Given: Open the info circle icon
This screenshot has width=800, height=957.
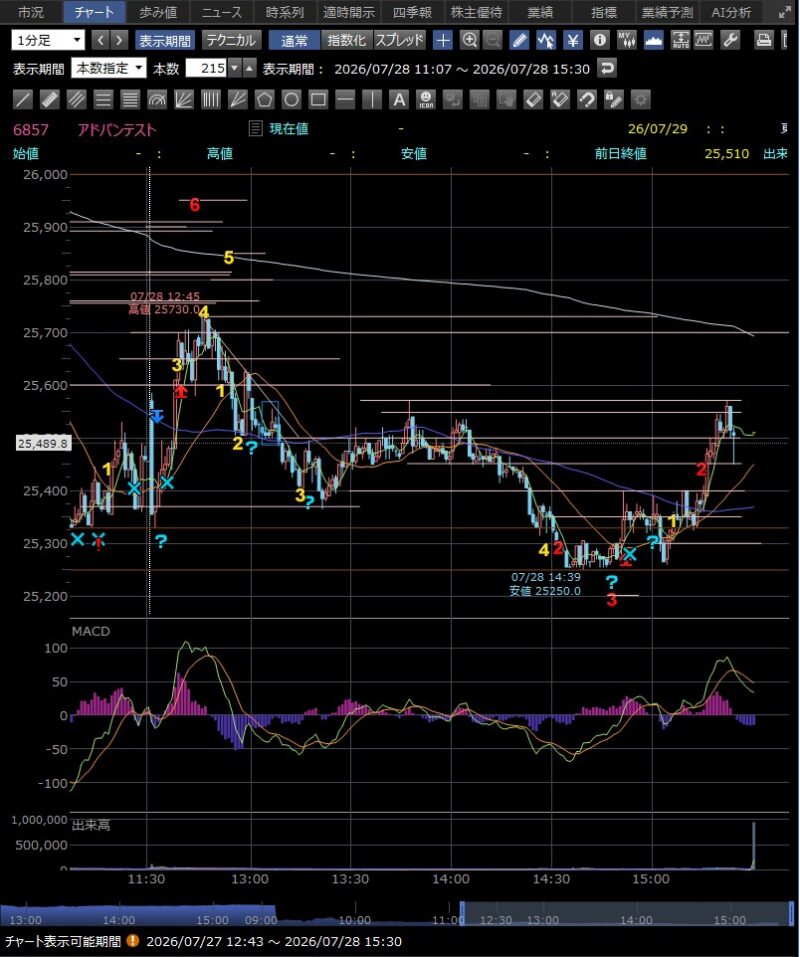Looking at the screenshot, I should tap(600, 41).
